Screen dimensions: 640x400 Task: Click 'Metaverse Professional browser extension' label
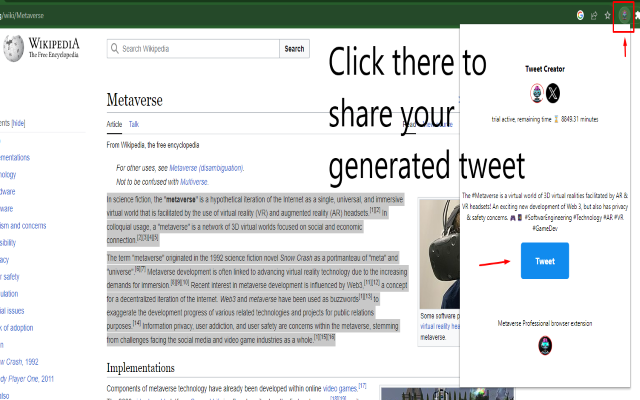coord(545,323)
